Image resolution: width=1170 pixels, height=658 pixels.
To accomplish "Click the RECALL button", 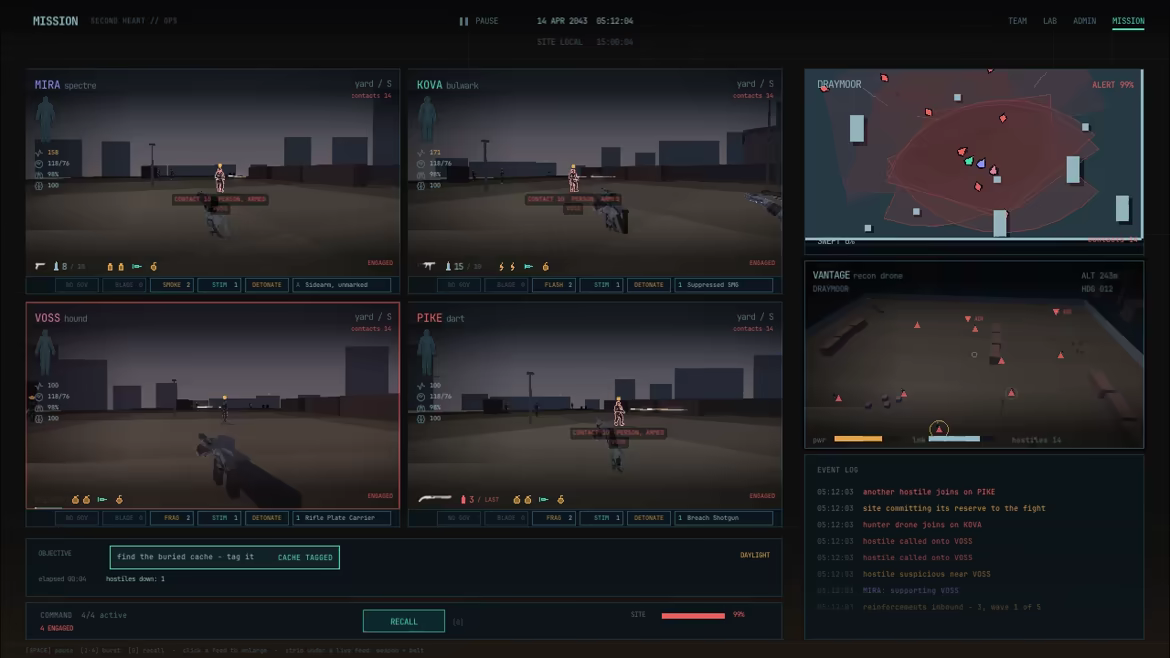I will pyautogui.click(x=404, y=621).
